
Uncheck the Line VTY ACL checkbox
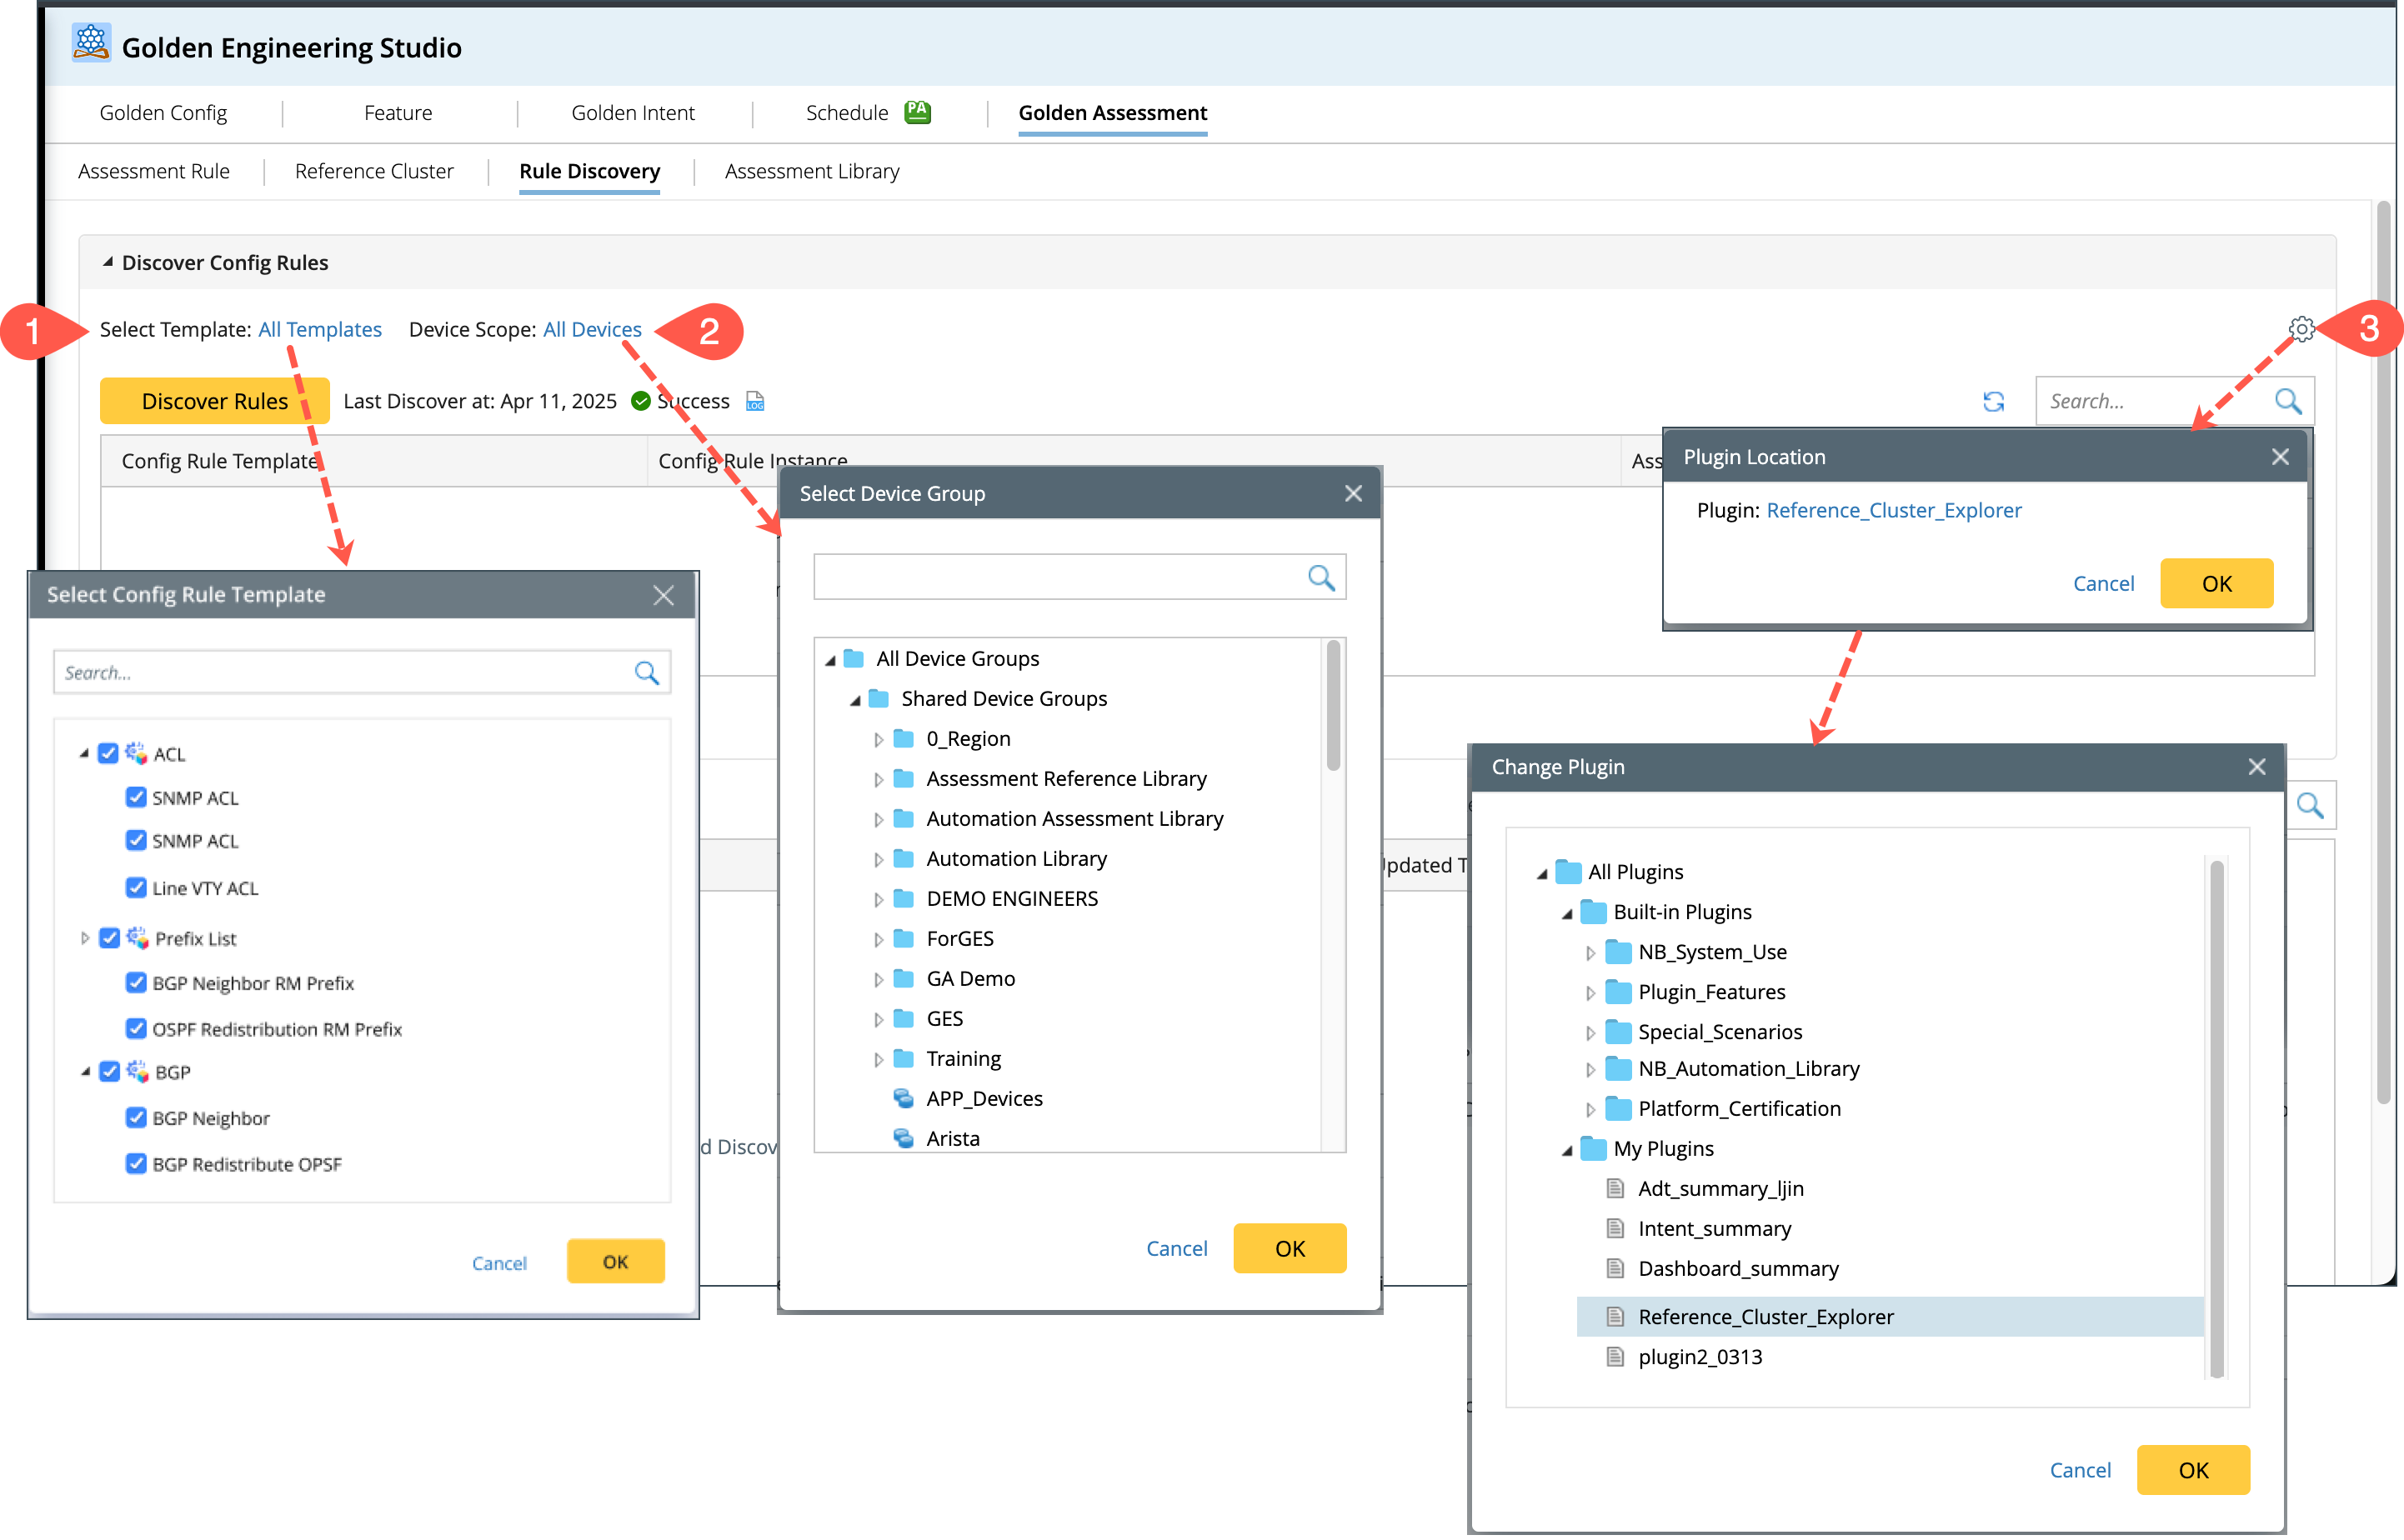(x=136, y=887)
